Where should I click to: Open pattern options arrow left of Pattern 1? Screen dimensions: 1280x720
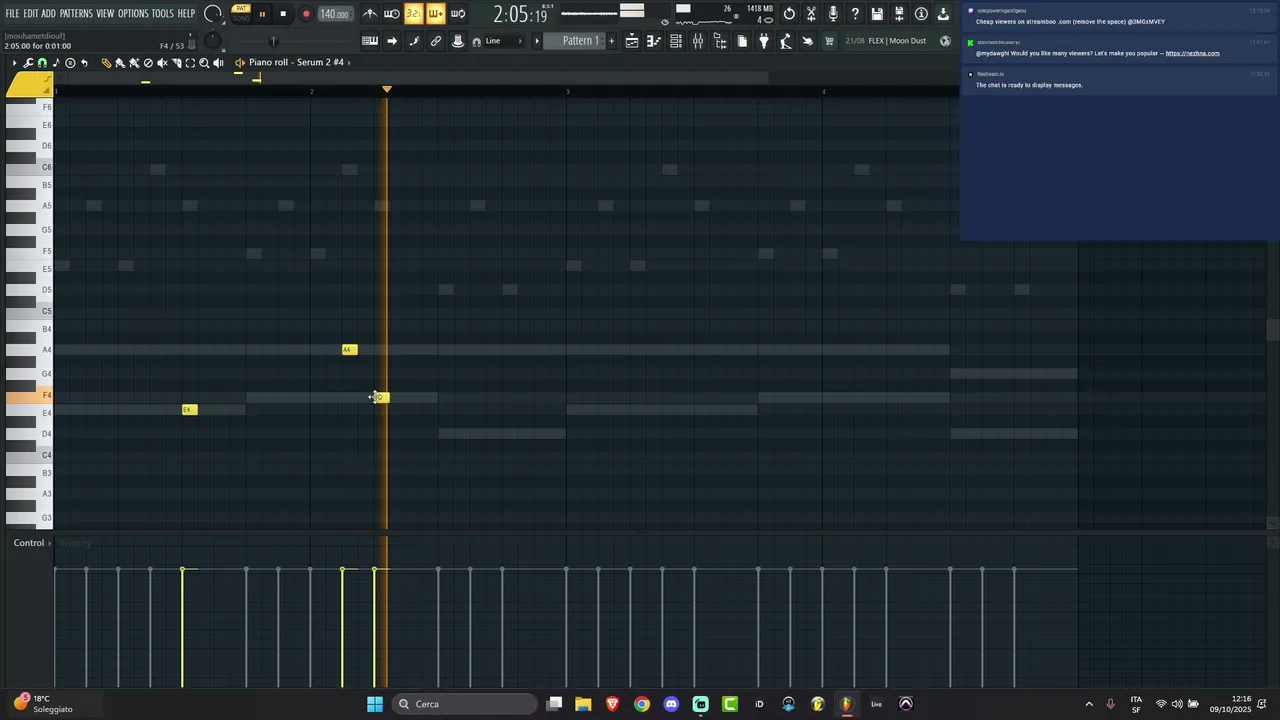pos(537,41)
